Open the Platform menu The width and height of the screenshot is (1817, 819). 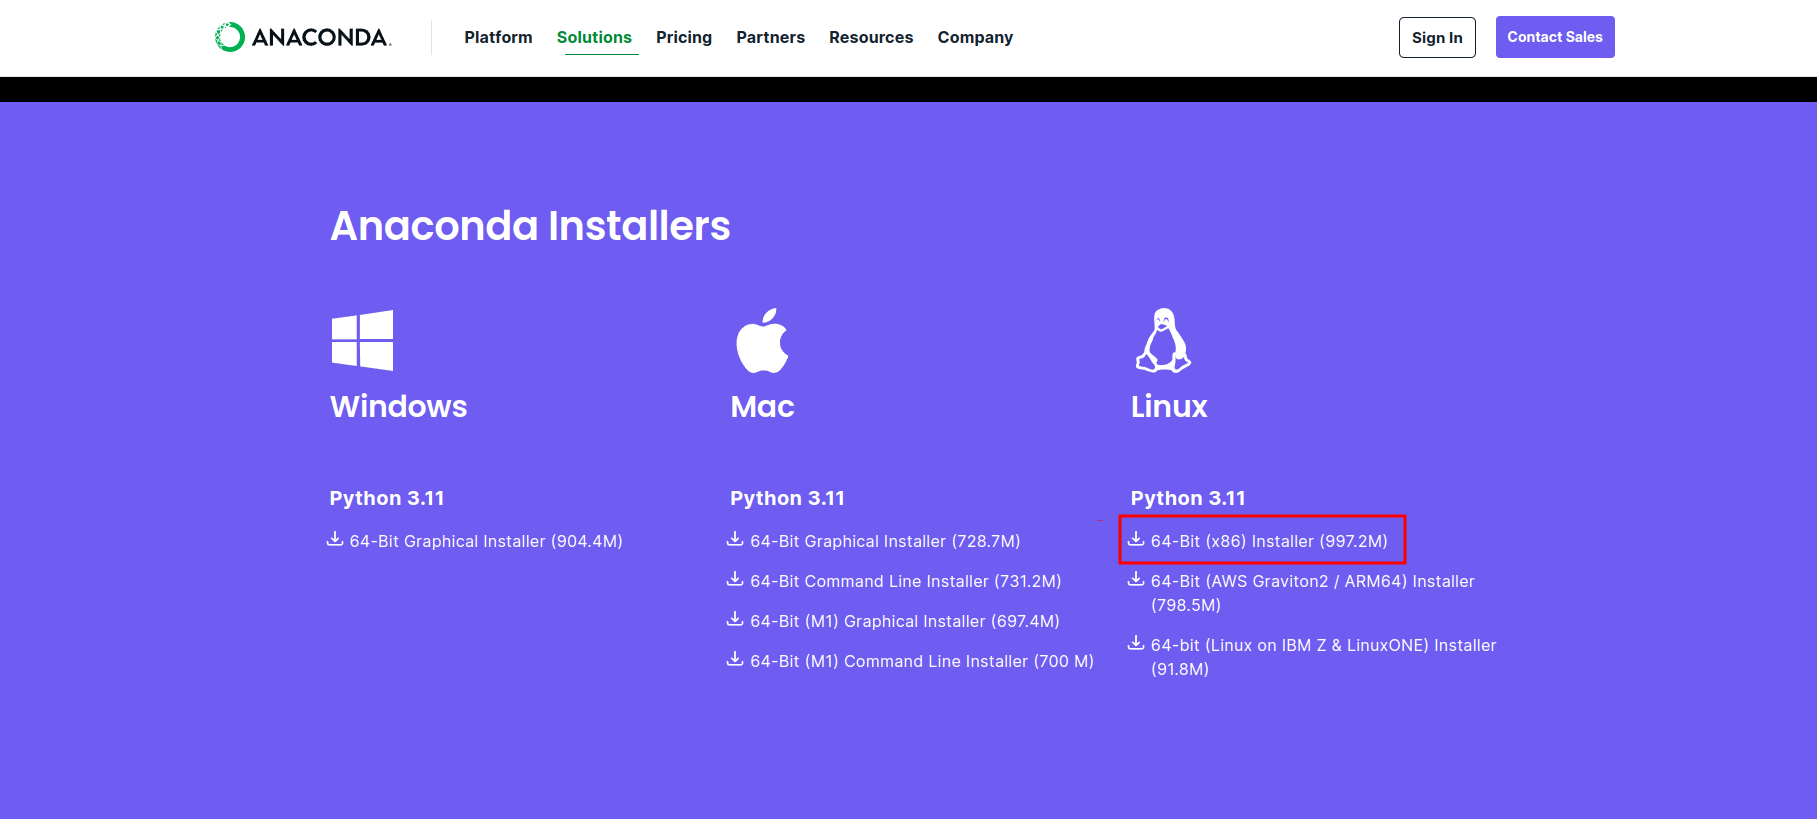point(498,37)
